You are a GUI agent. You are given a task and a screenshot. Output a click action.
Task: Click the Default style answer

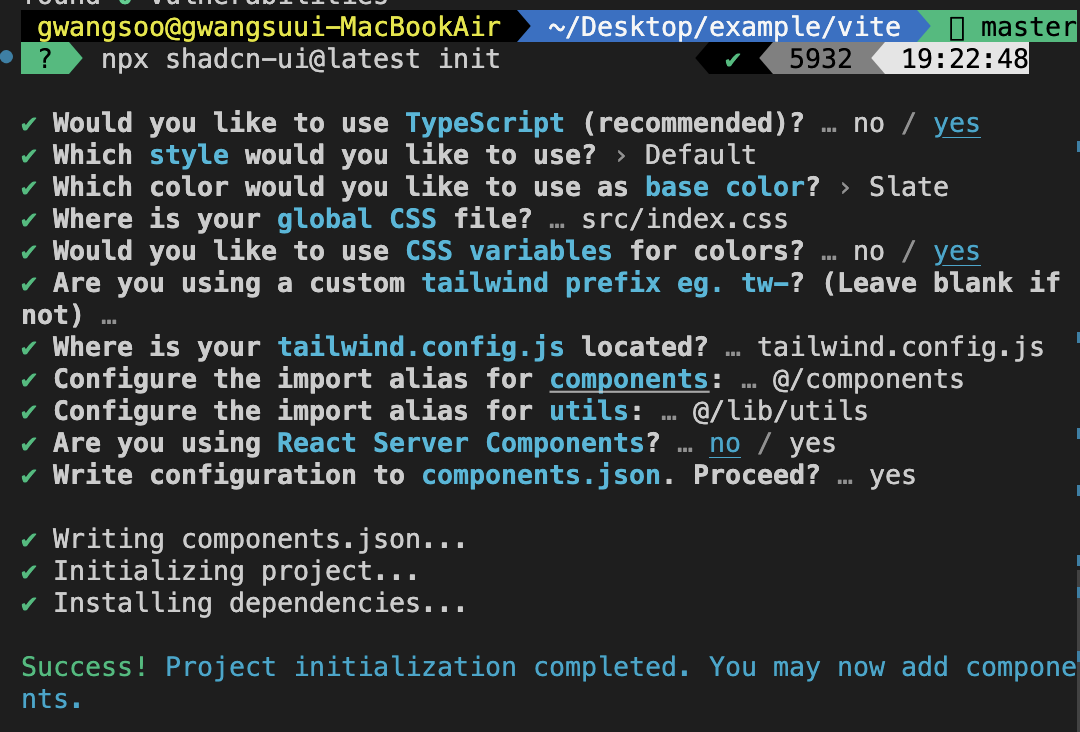click(700, 155)
